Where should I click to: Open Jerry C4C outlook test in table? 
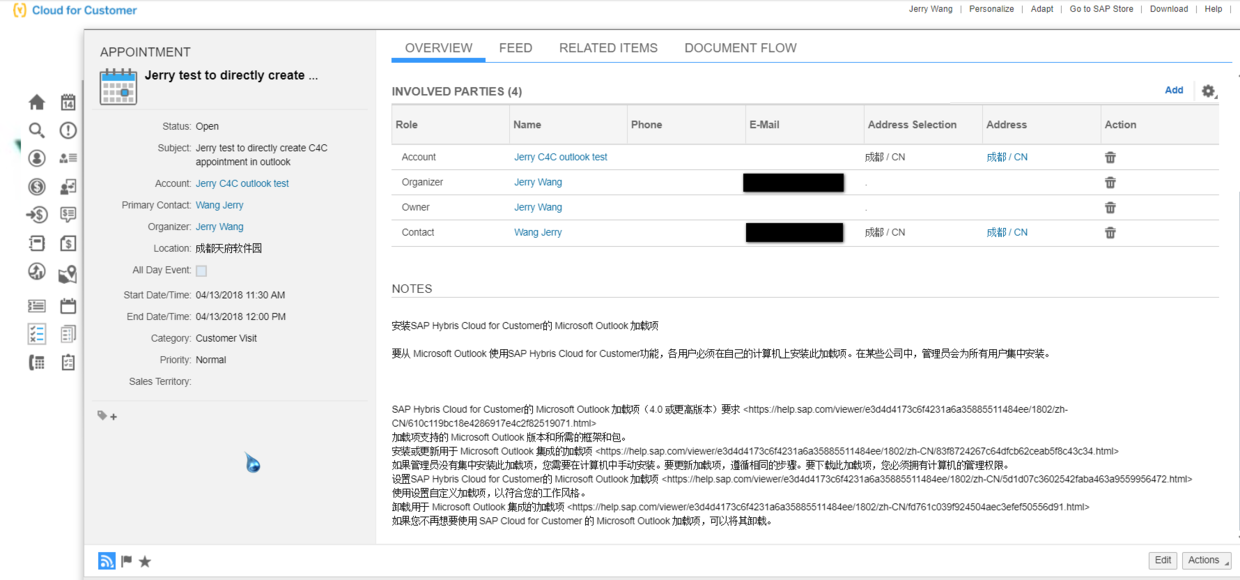tap(560, 157)
